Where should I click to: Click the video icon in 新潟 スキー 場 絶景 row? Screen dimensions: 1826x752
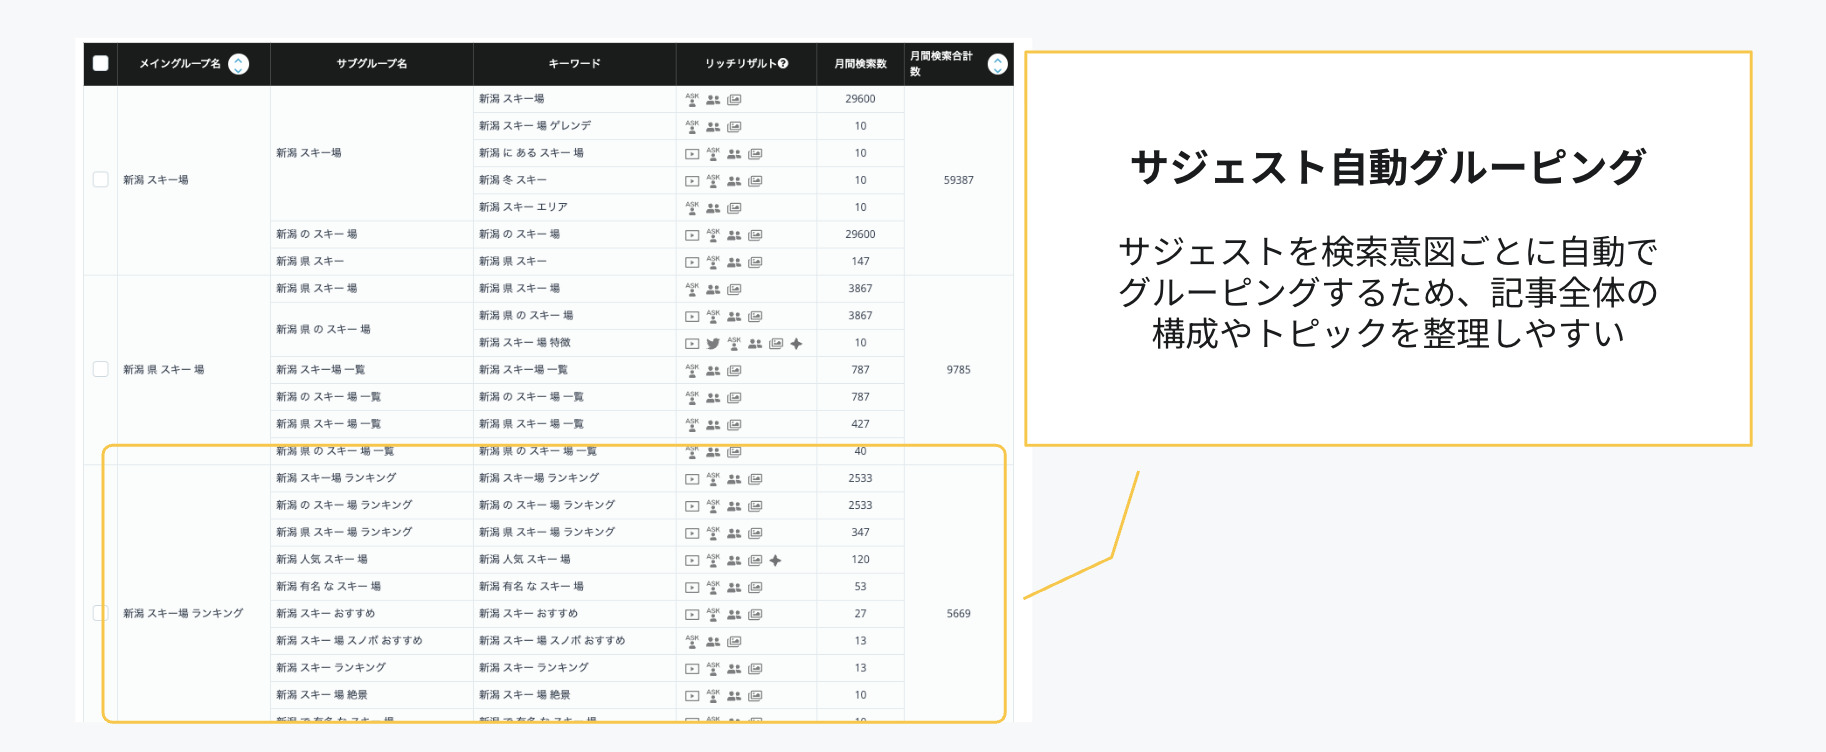point(692,695)
